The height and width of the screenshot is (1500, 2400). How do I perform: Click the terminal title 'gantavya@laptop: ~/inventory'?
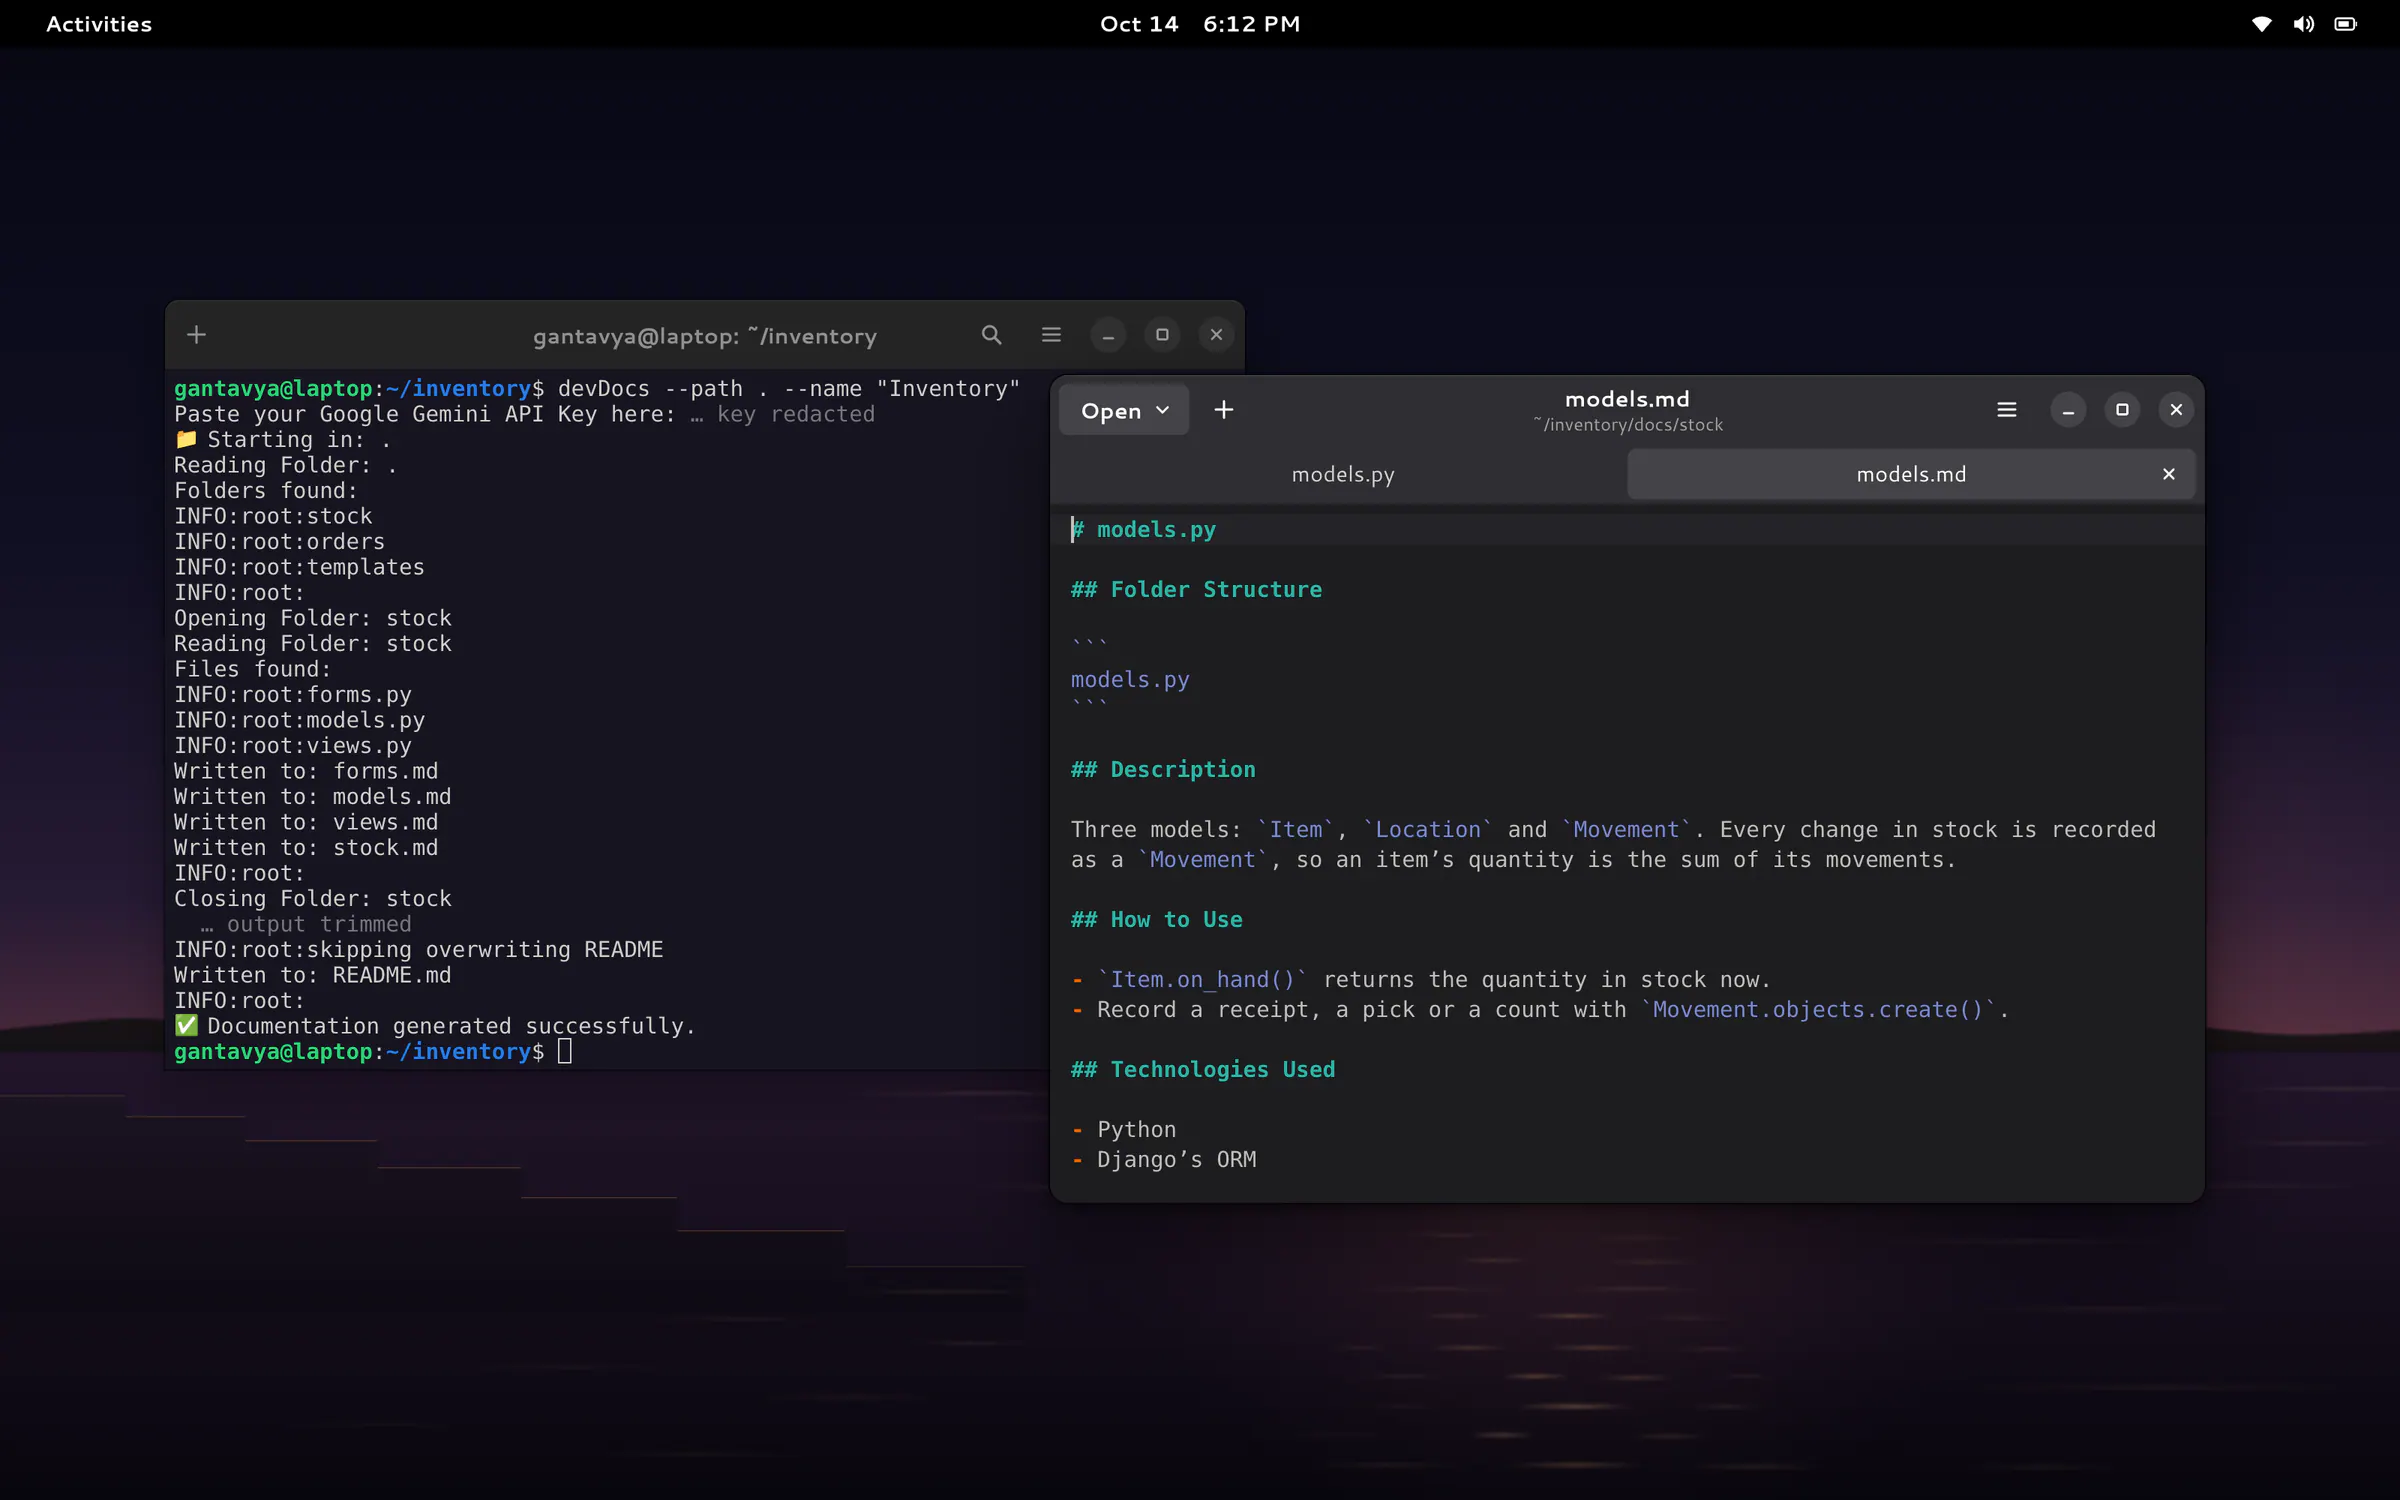pyautogui.click(x=705, y=336)
